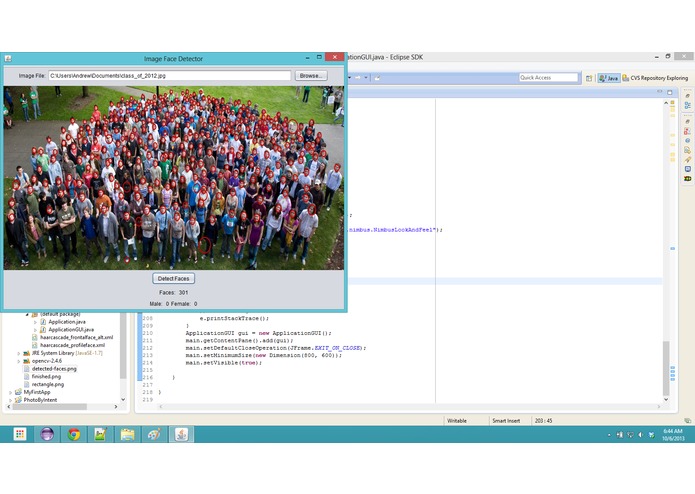Click line number 212 in the editor
695x494 pixels.
[x=147, y=348]
